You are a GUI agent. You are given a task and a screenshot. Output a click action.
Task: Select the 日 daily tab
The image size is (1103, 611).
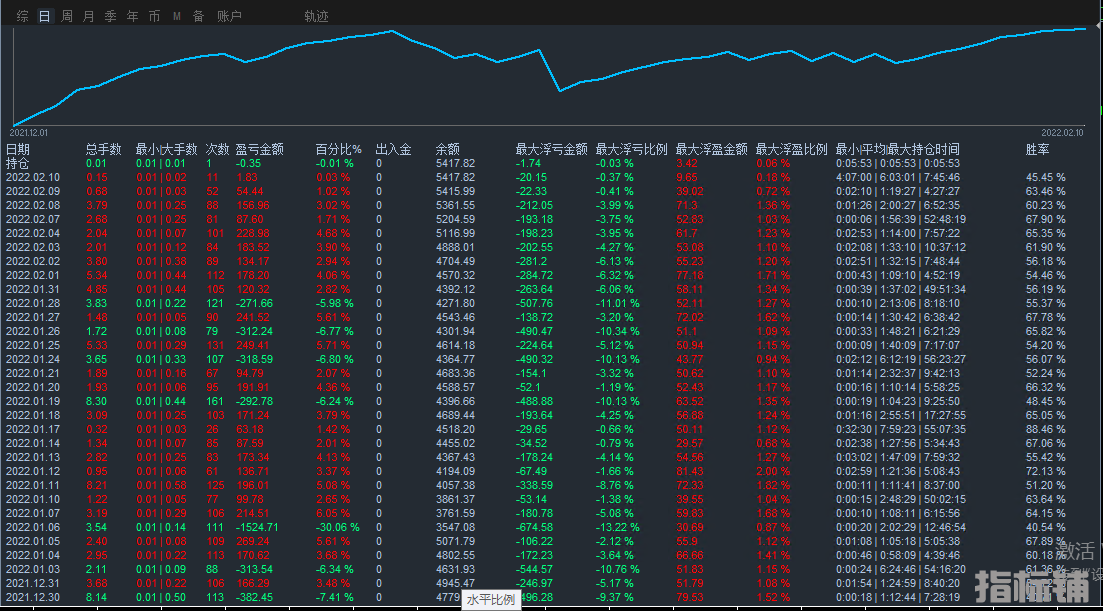44,16
